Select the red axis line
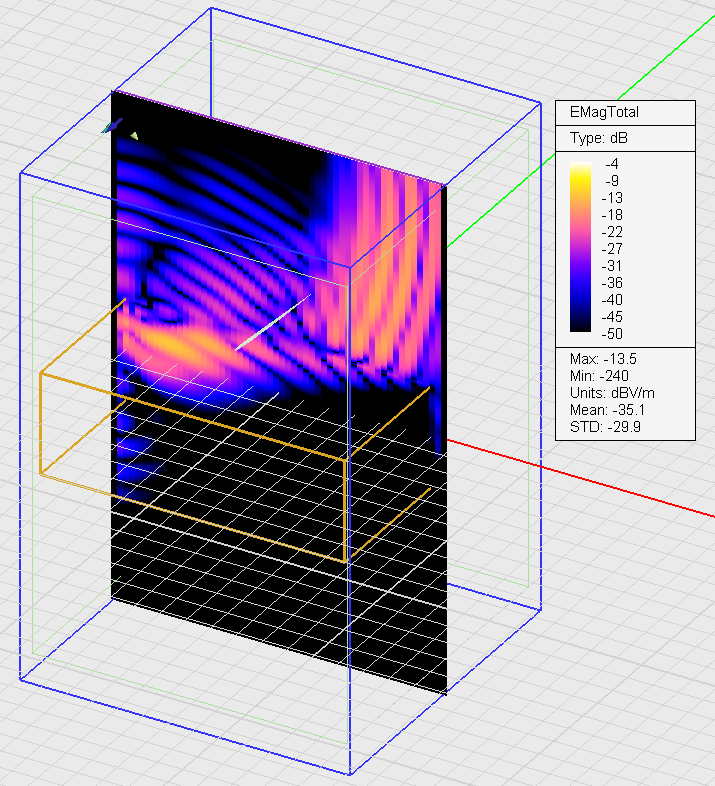This screenshot has width=715, height=786. coord(600,482)
